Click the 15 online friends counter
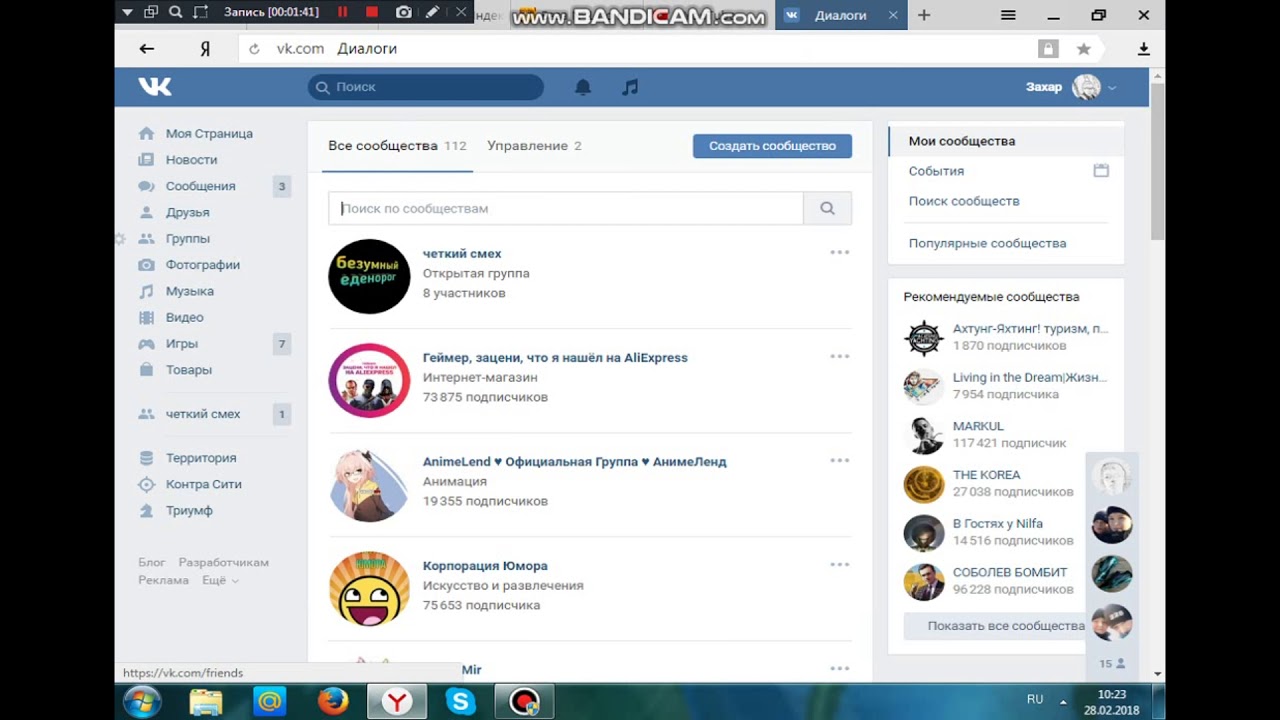 click(x=1112, y=663)
